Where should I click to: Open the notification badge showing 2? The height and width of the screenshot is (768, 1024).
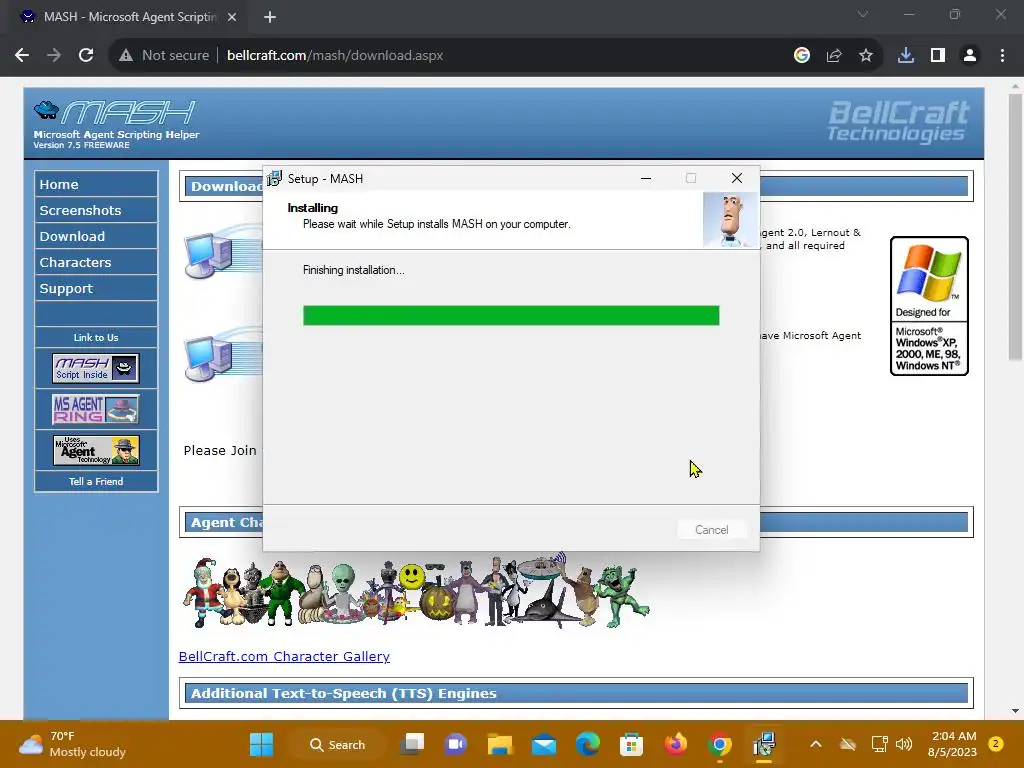[x=996, y=744]
